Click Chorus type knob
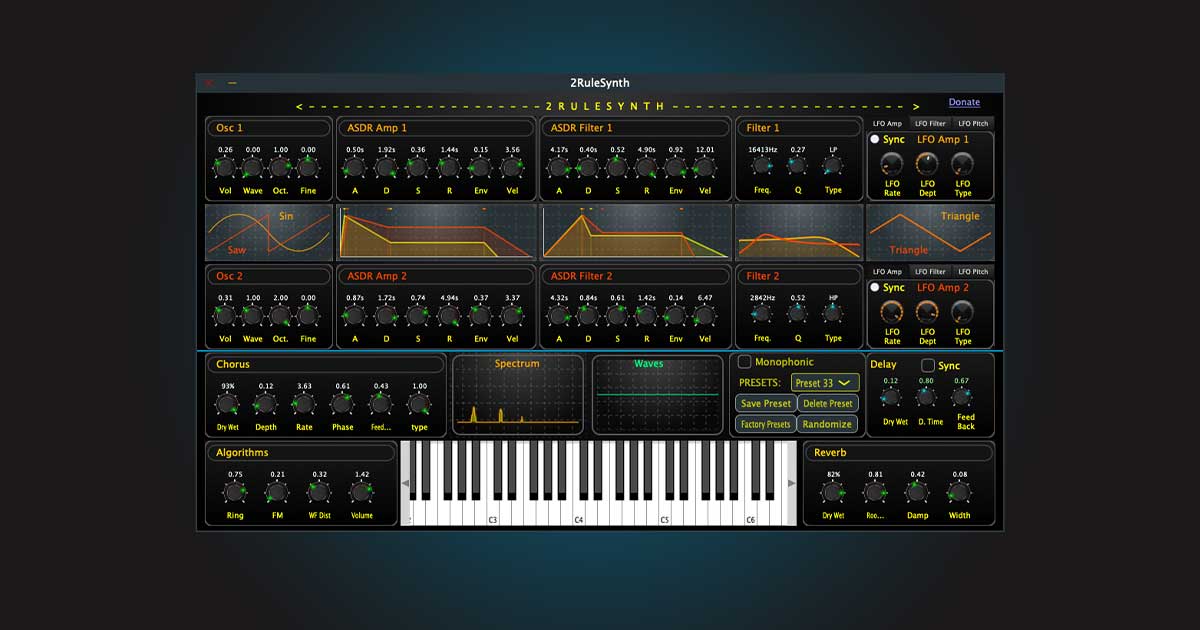The width and height of the screenshot is (1200, 630). click(419, 404)
